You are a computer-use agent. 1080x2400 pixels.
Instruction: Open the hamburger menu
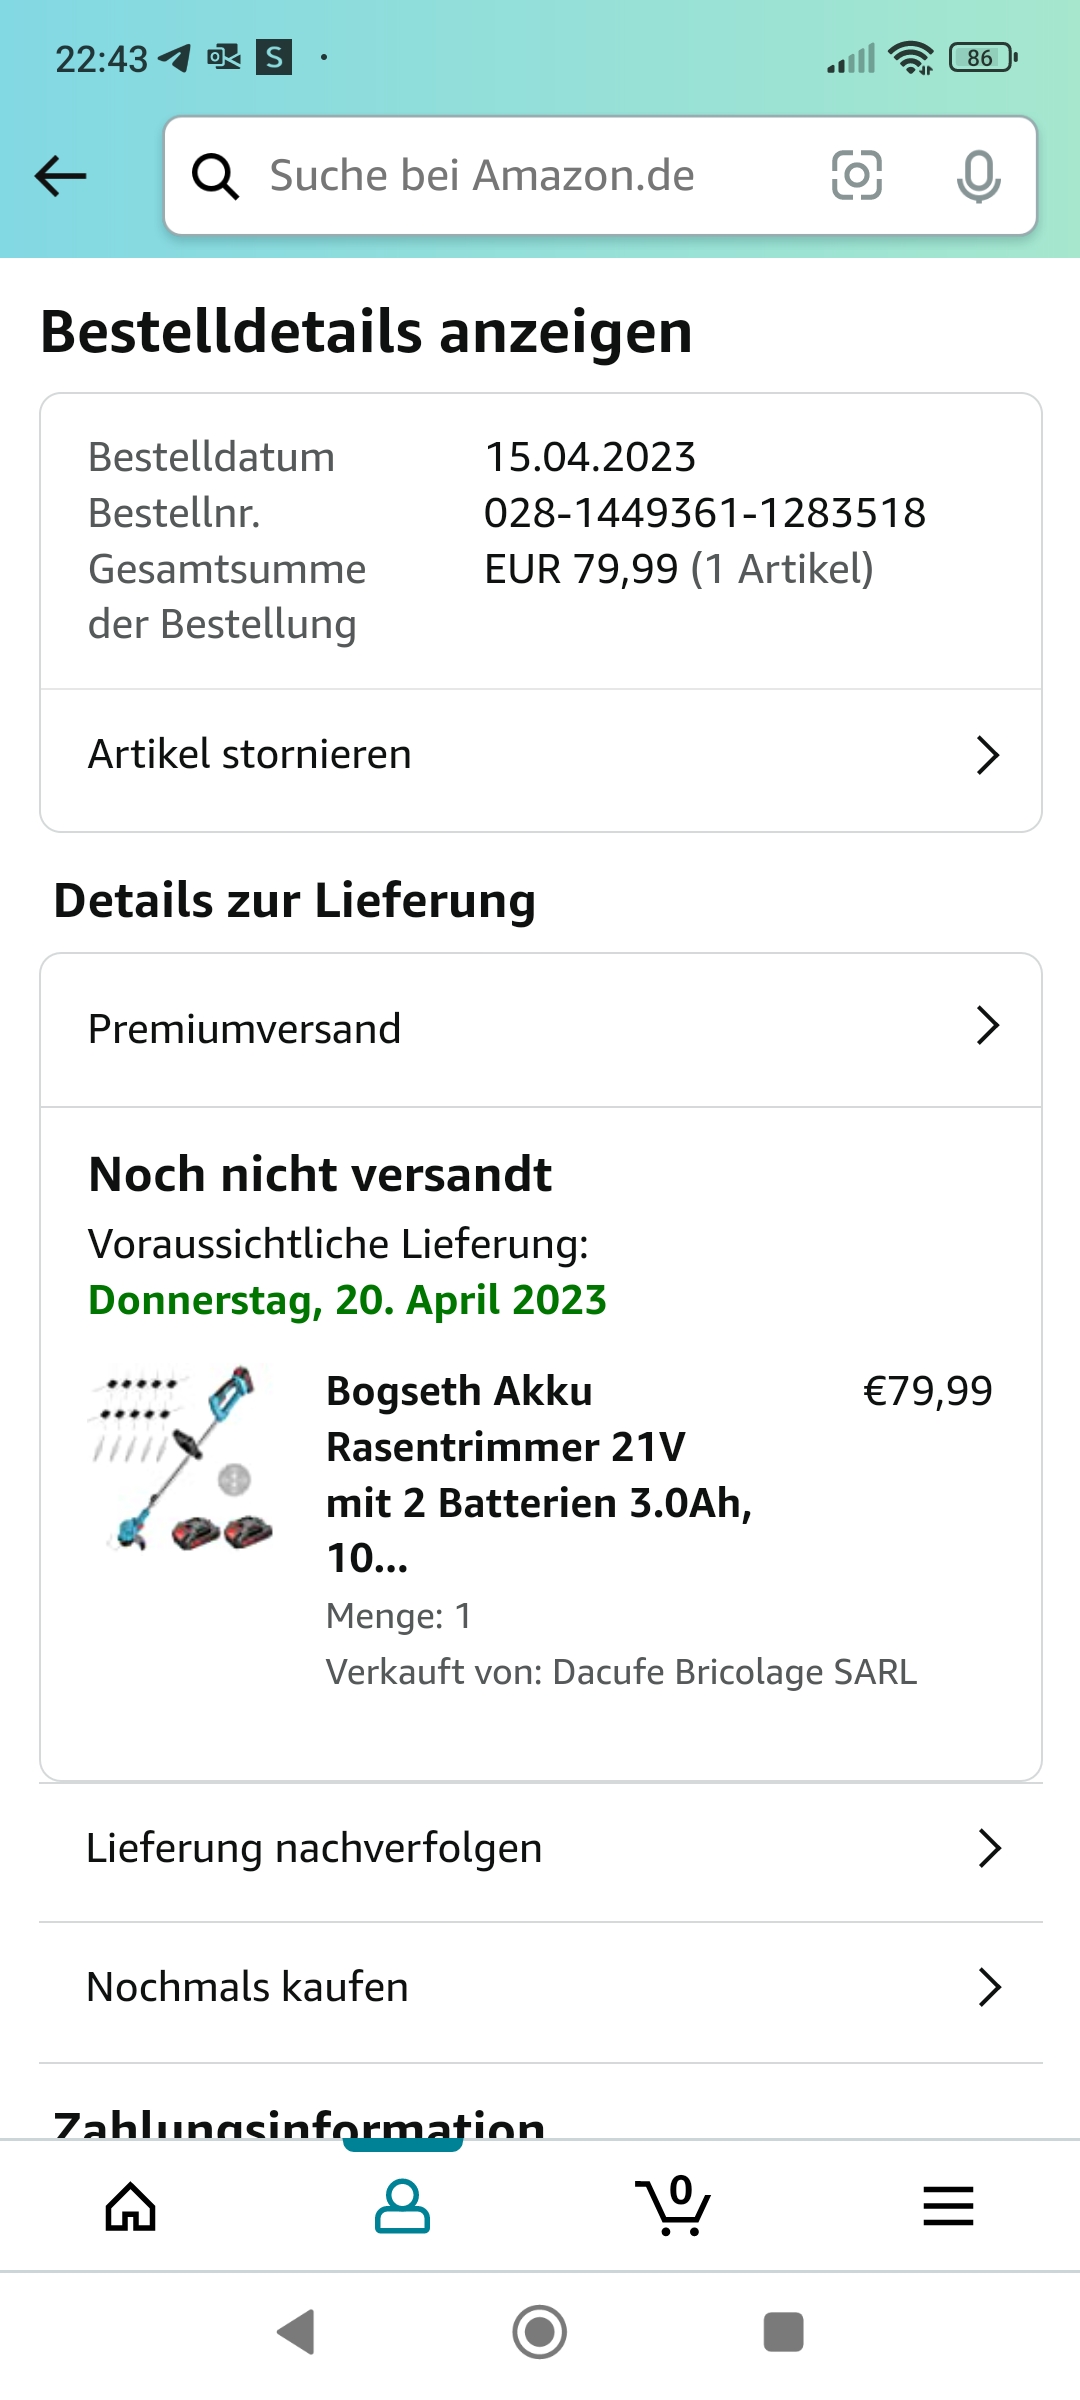(948, 2206)
